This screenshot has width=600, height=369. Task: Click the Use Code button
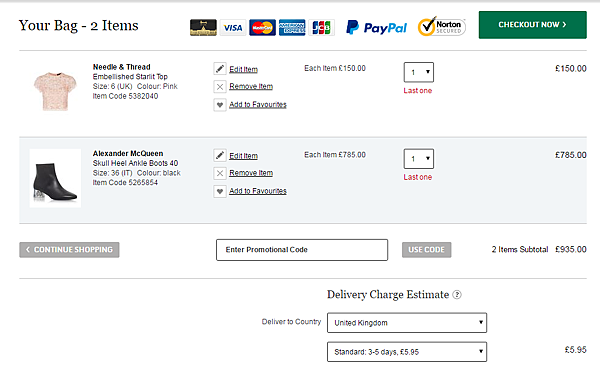coord(426,250)
